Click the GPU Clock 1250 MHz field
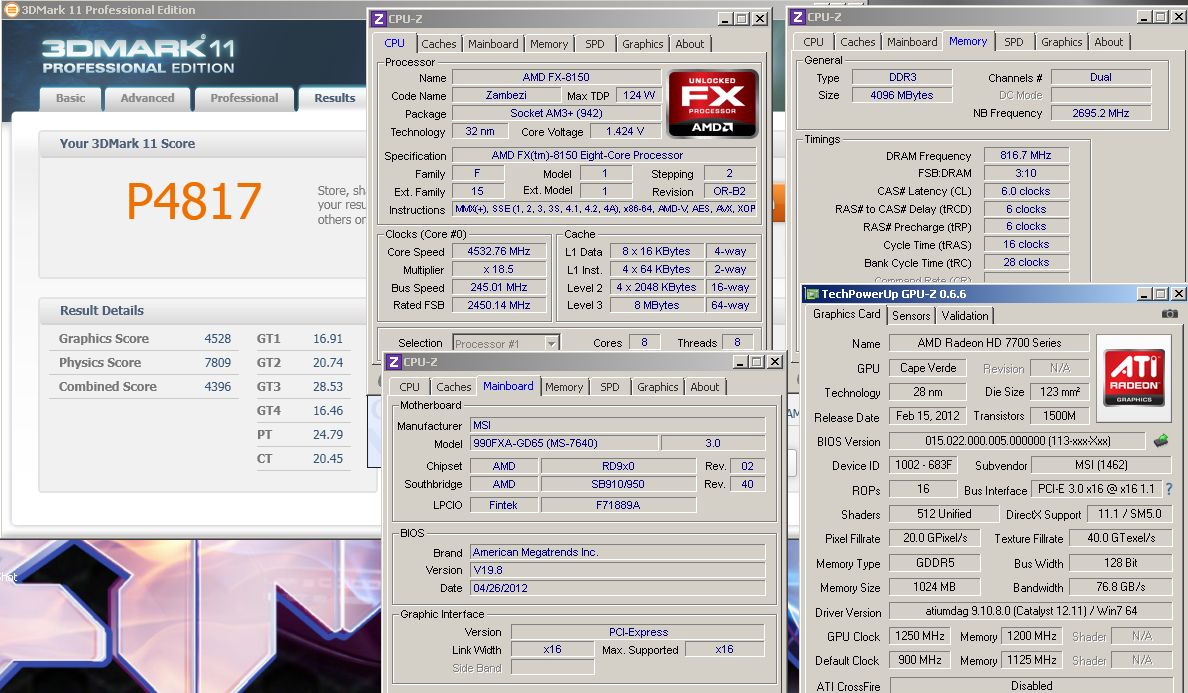This screenshot has height=693, width=1188. (919, 636)
